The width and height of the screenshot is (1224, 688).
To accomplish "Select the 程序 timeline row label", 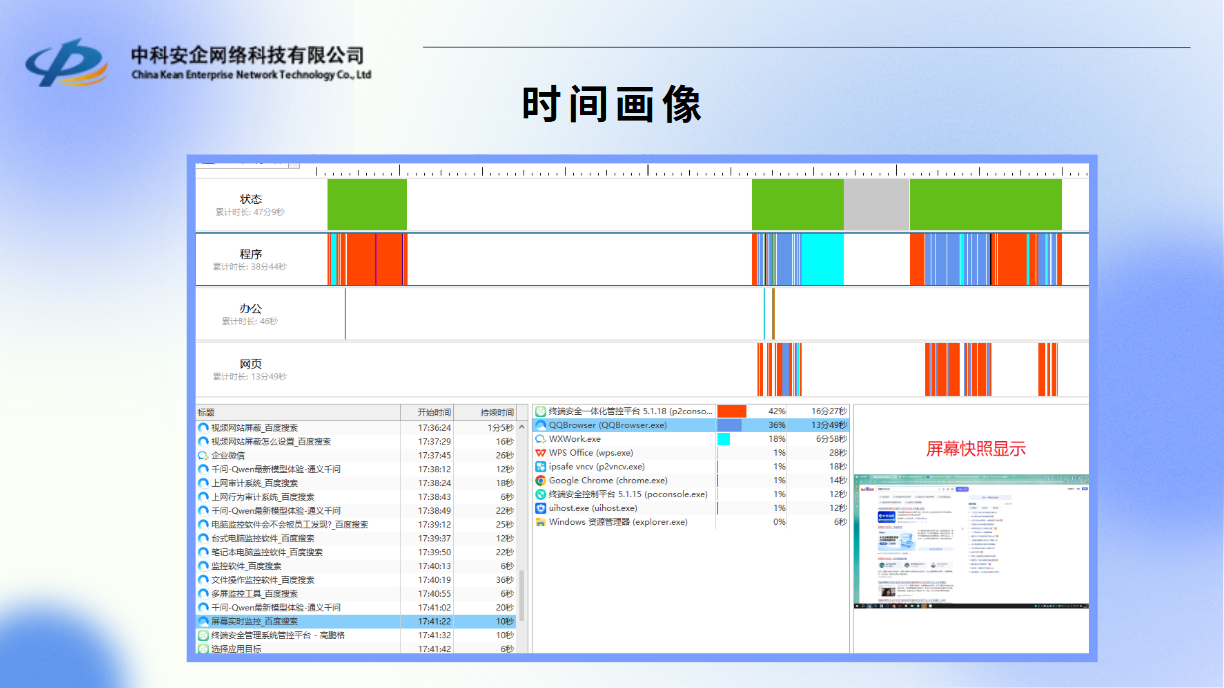I will (x=251, y=254).
